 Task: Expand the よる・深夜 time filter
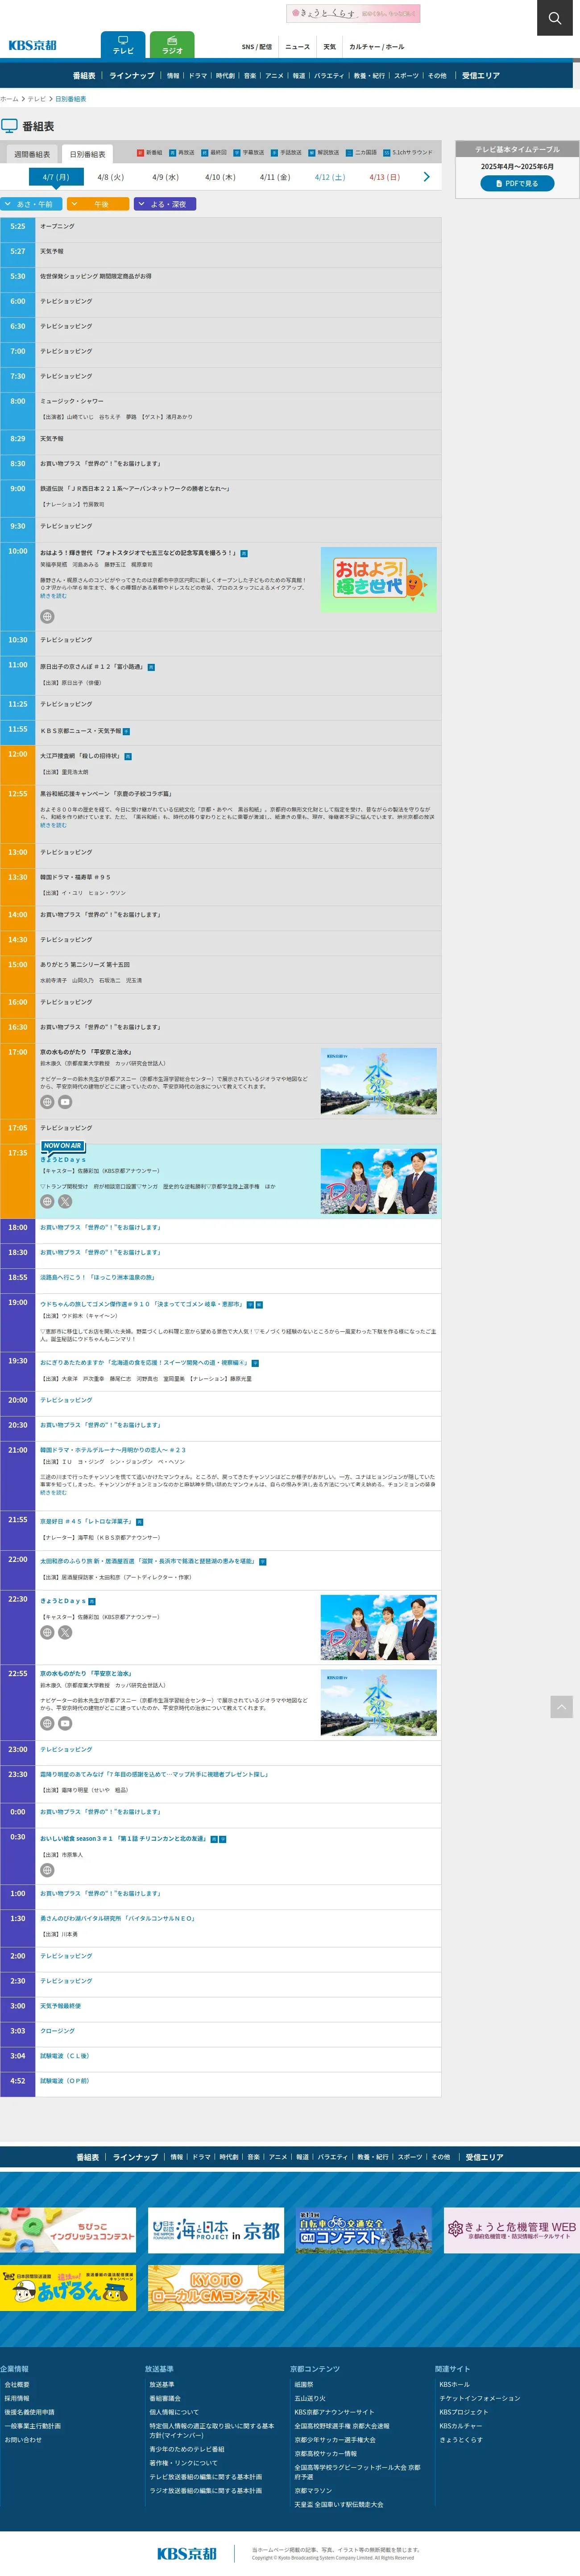[x=165, y=204]
